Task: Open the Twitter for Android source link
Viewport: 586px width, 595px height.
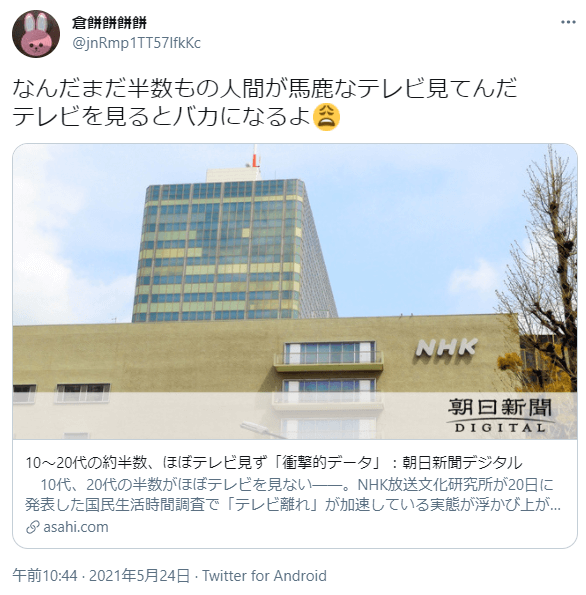Action: pyautogui.click(x=264, y=576)
